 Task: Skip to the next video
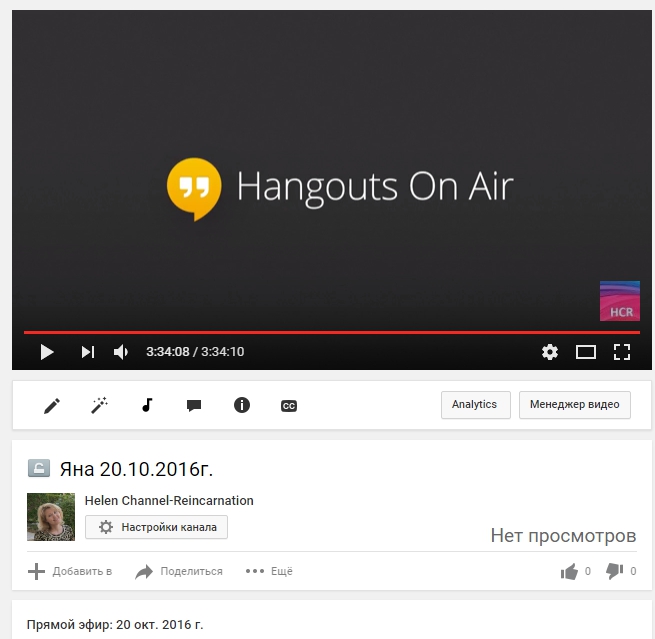[x=88, y=352]
